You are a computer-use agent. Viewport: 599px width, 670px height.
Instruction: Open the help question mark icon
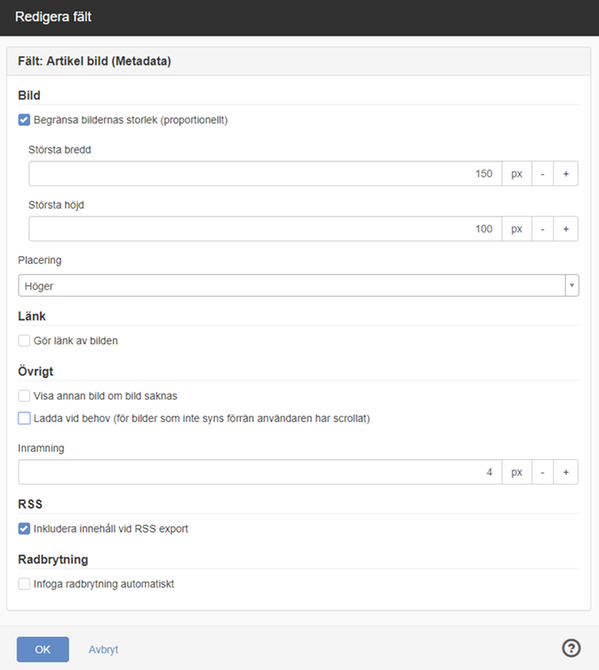point(571,648)
